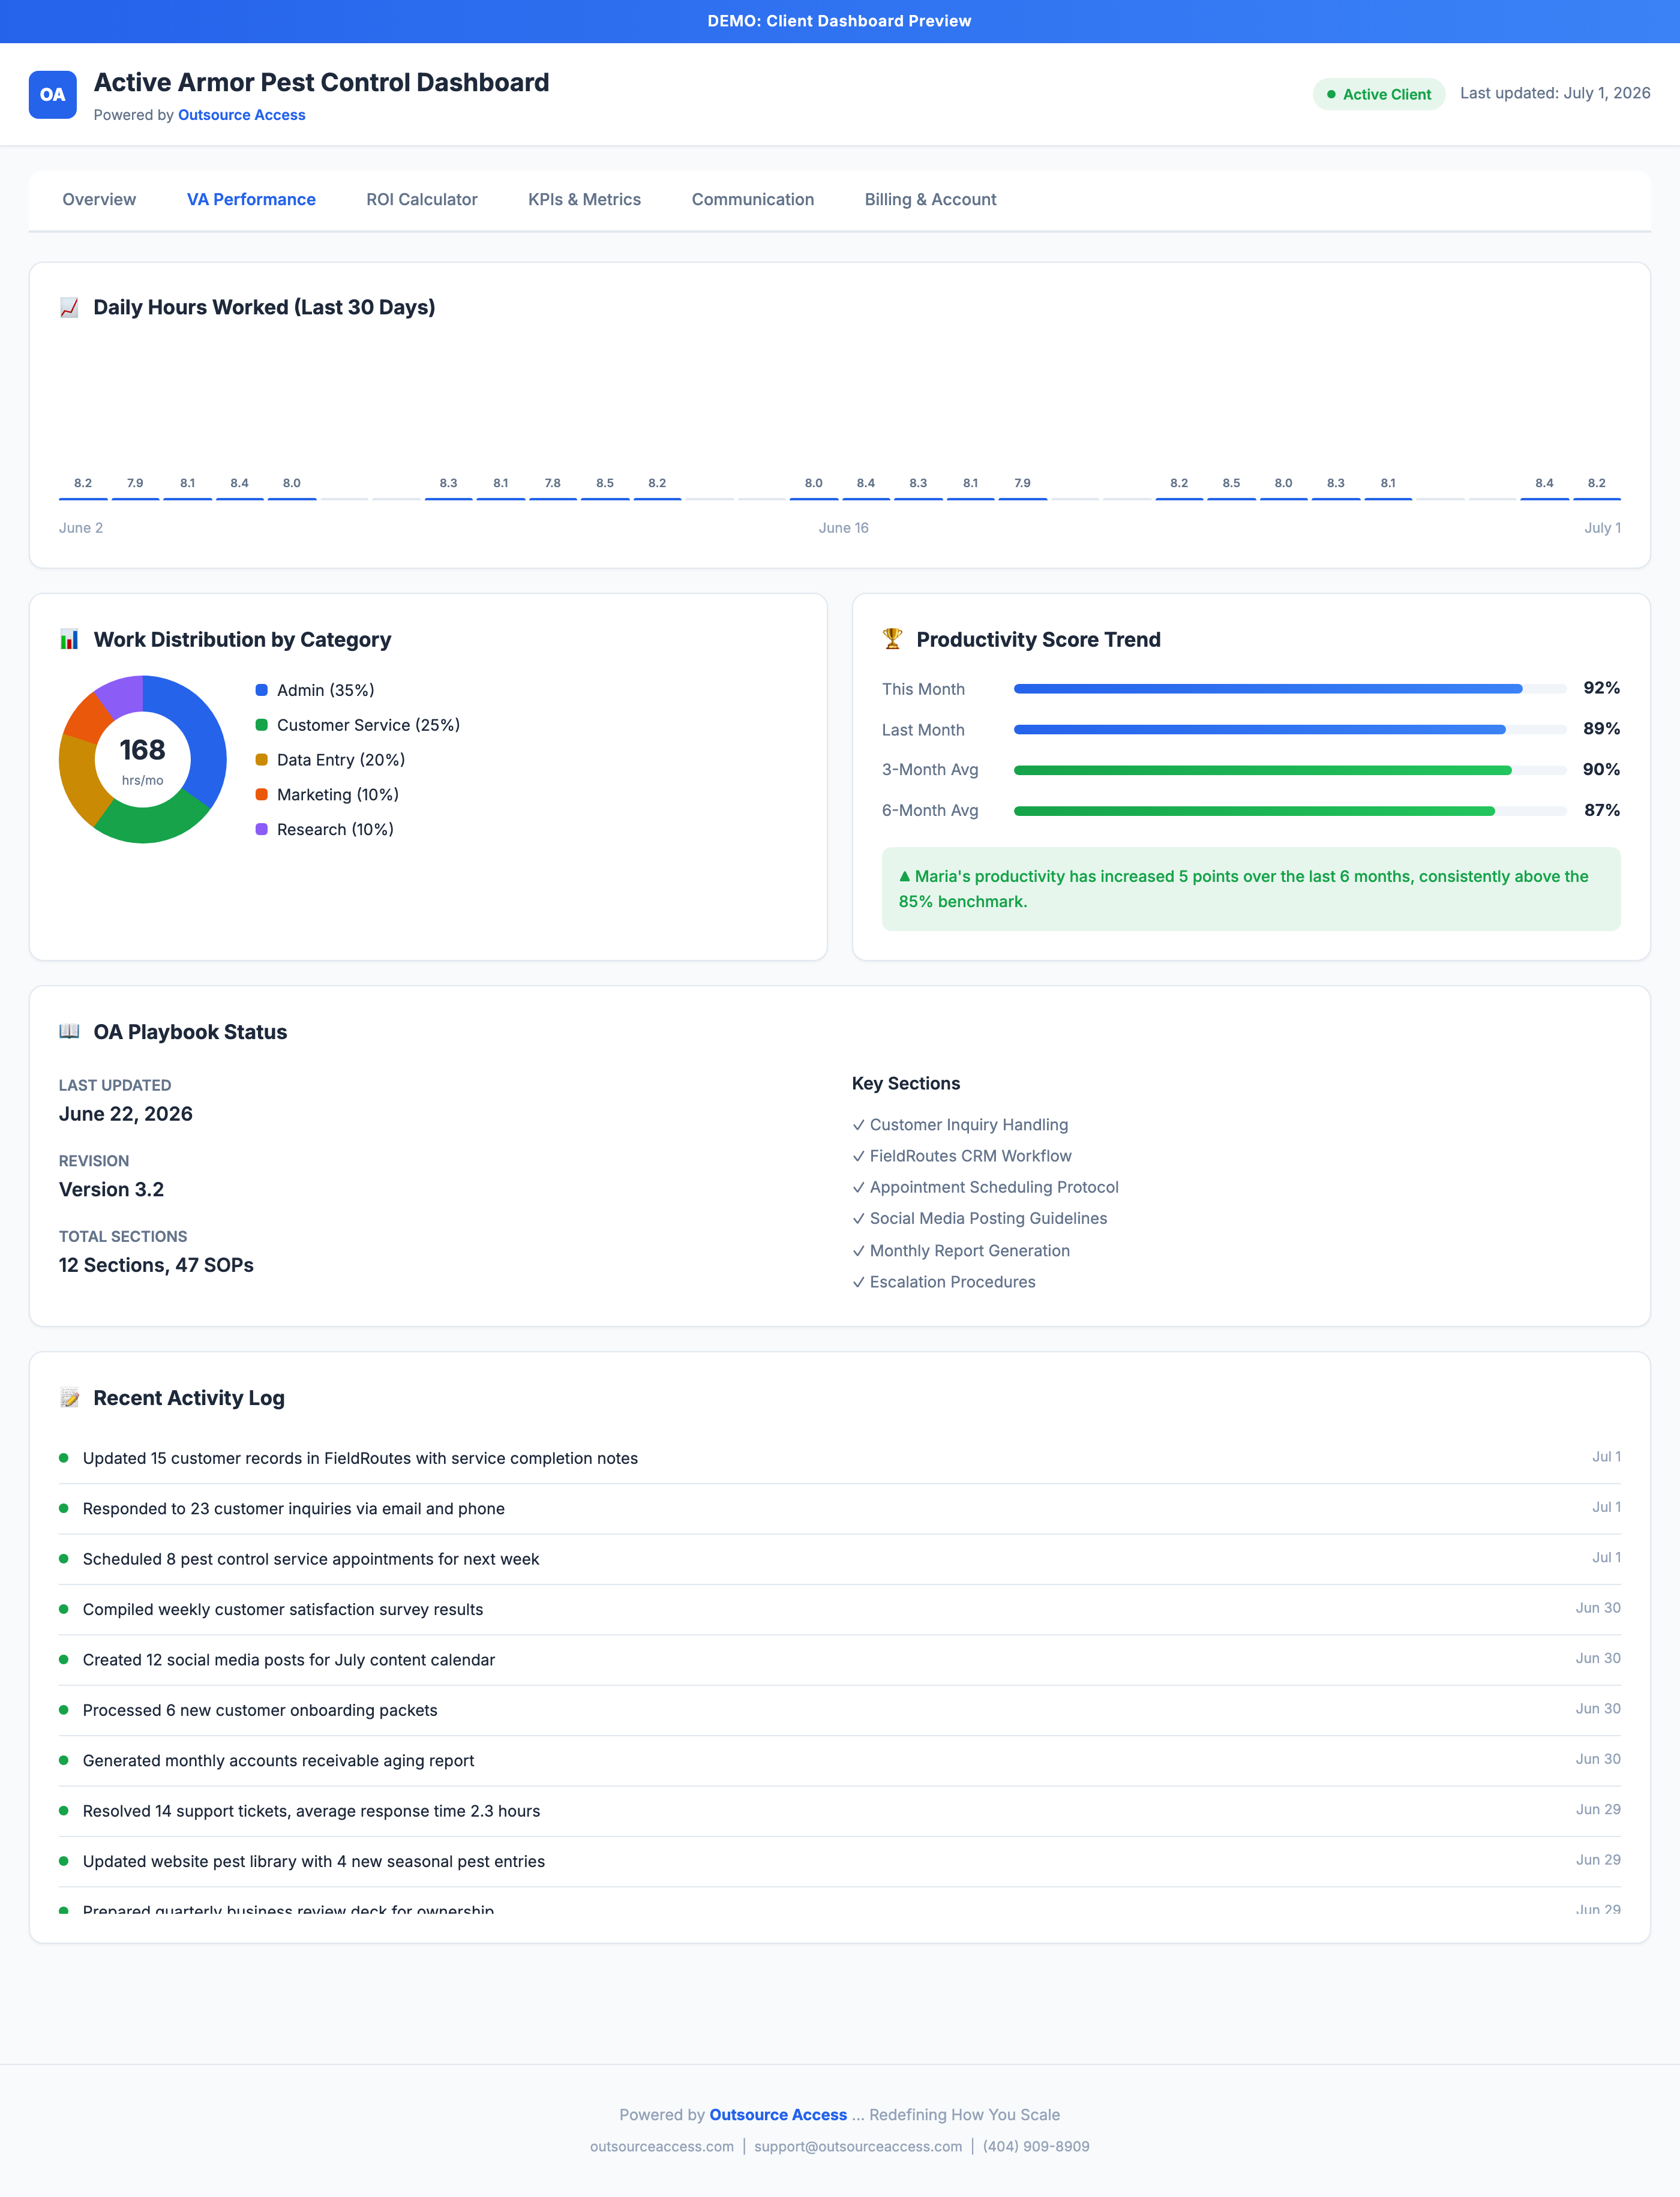Open the KPIs & Metrics tab
Viewport: 1680px width, 2197px height.
tap(584, 199)
